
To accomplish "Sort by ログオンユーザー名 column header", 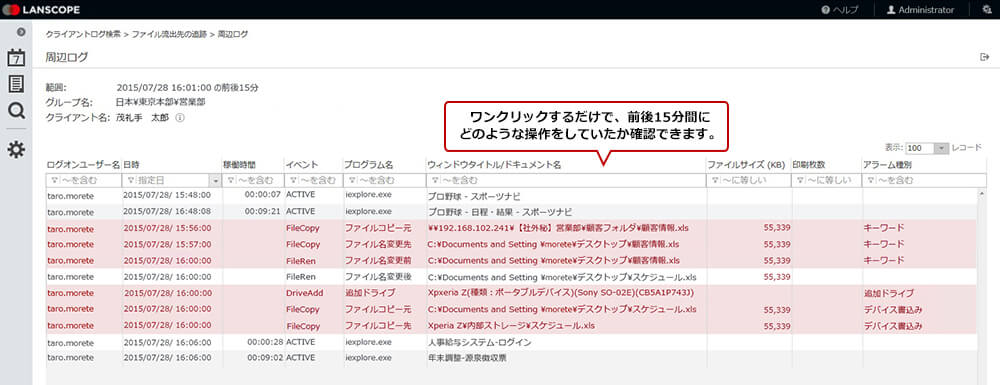I will [83, 165].
